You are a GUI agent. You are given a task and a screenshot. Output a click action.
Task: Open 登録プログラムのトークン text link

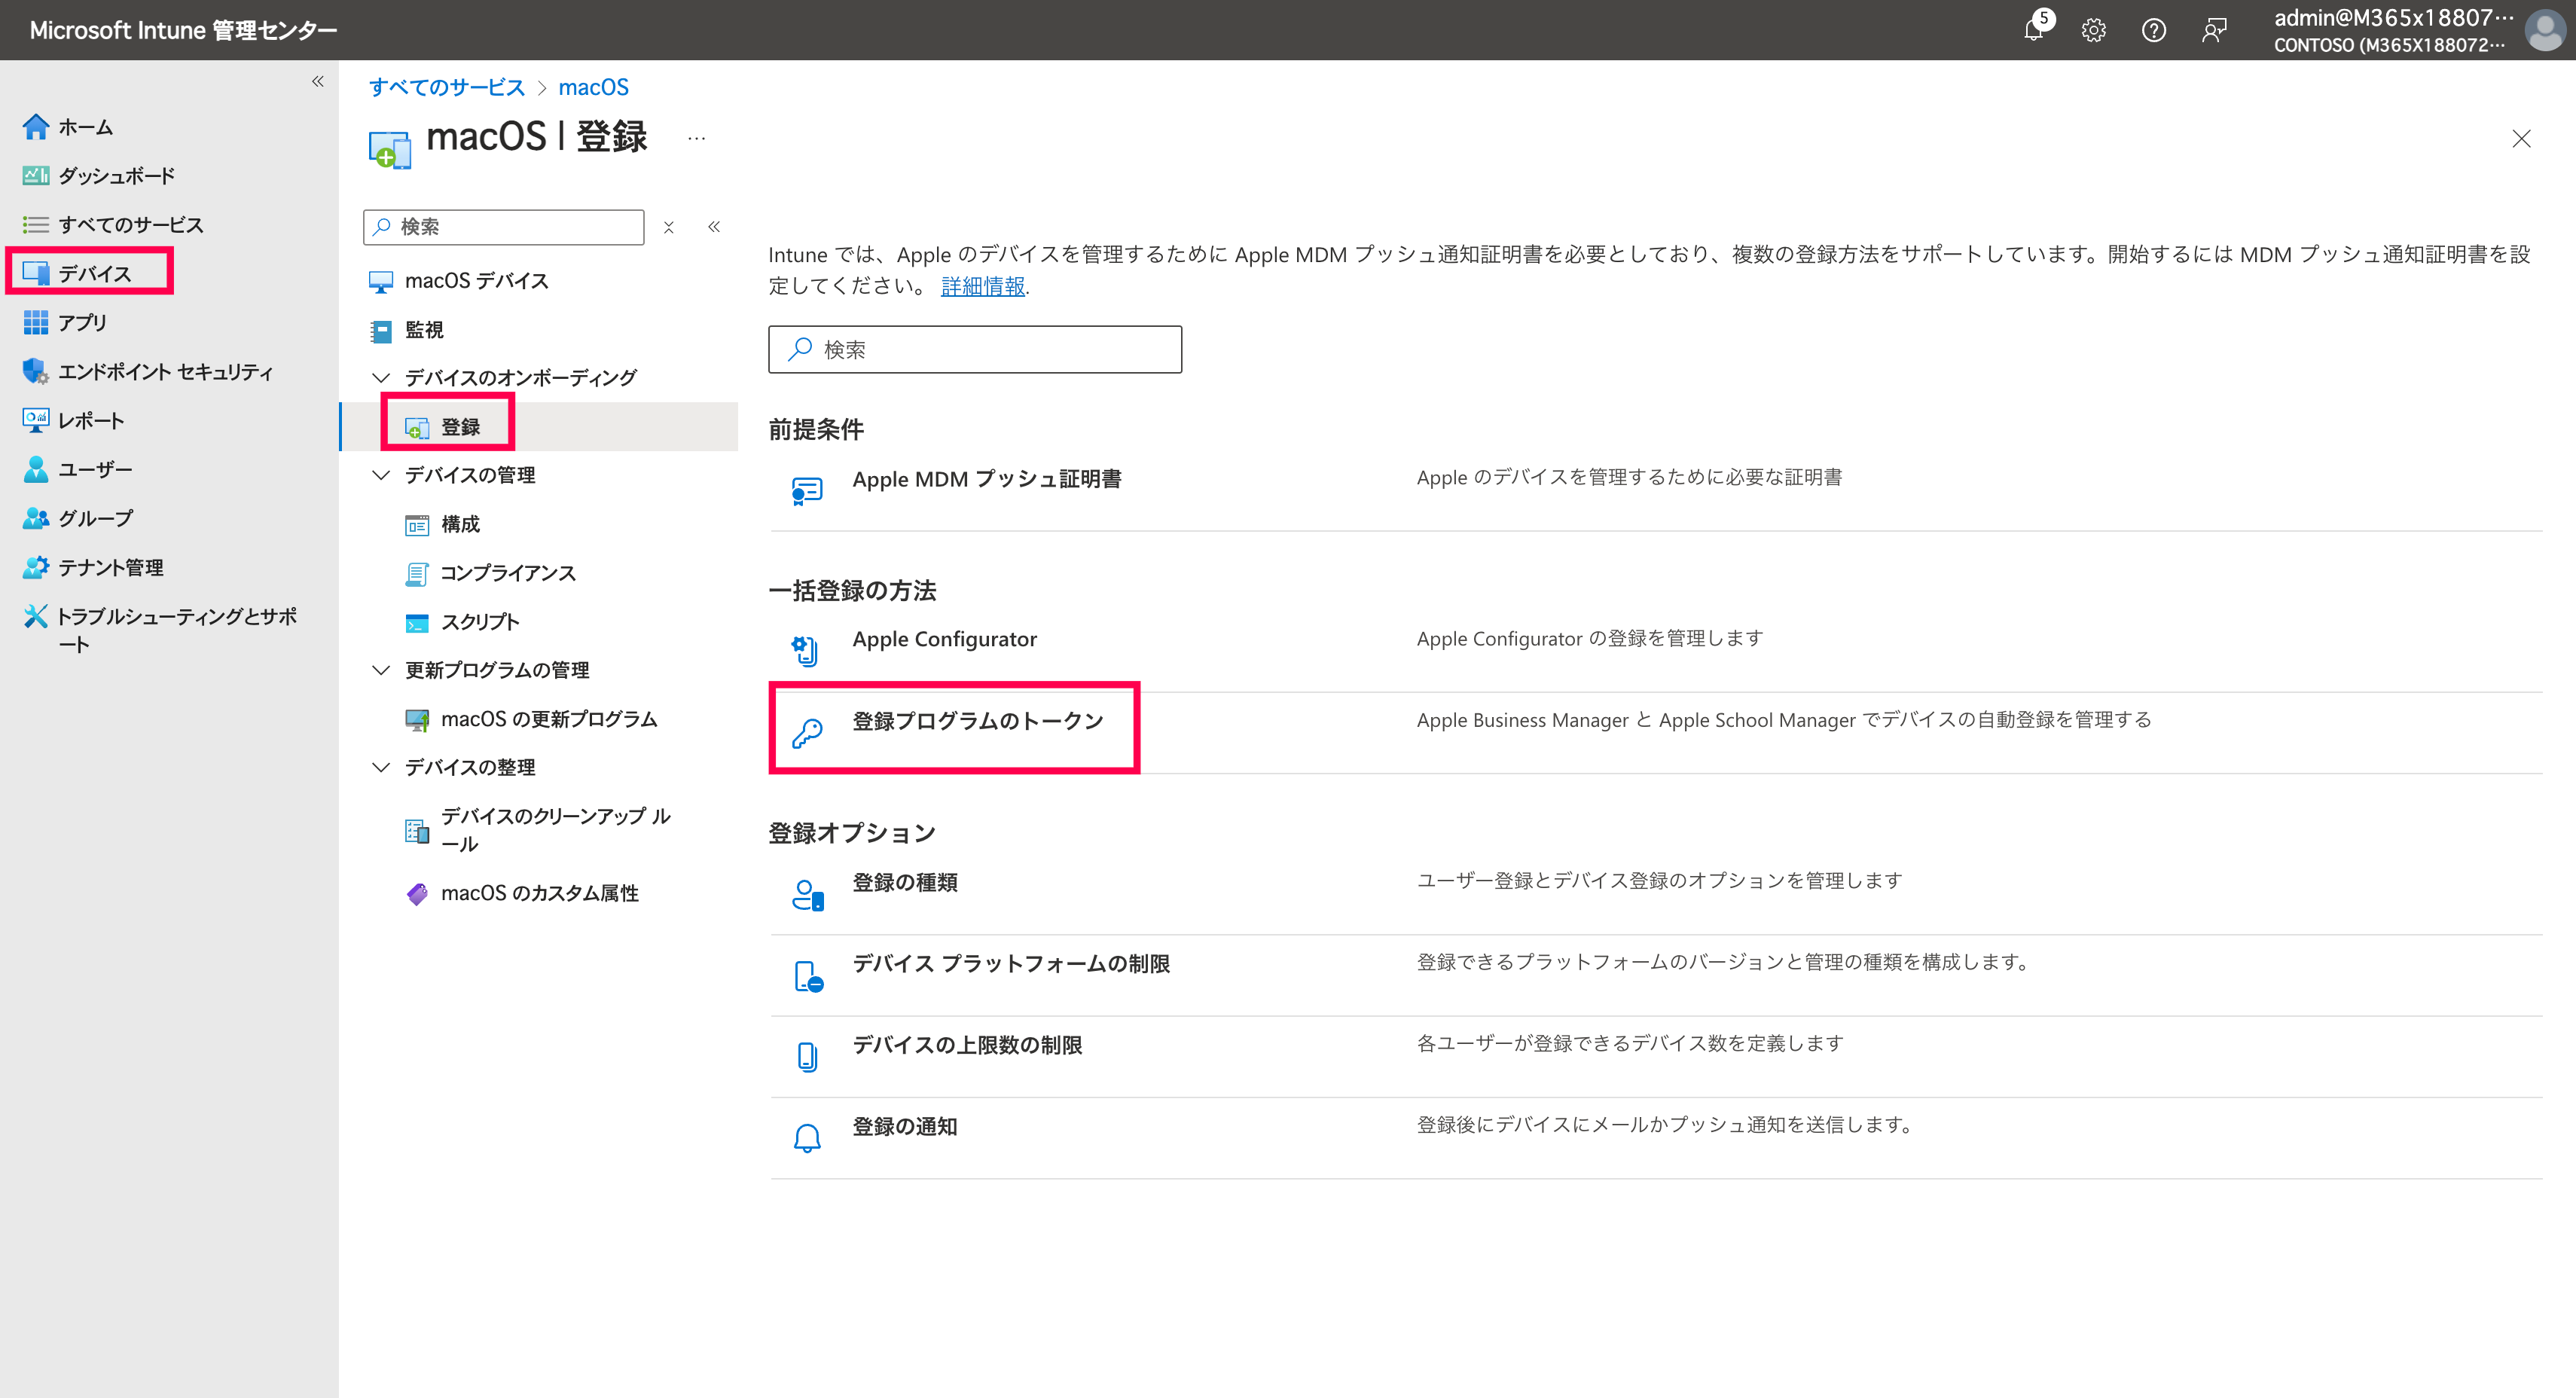coord(977,721)
